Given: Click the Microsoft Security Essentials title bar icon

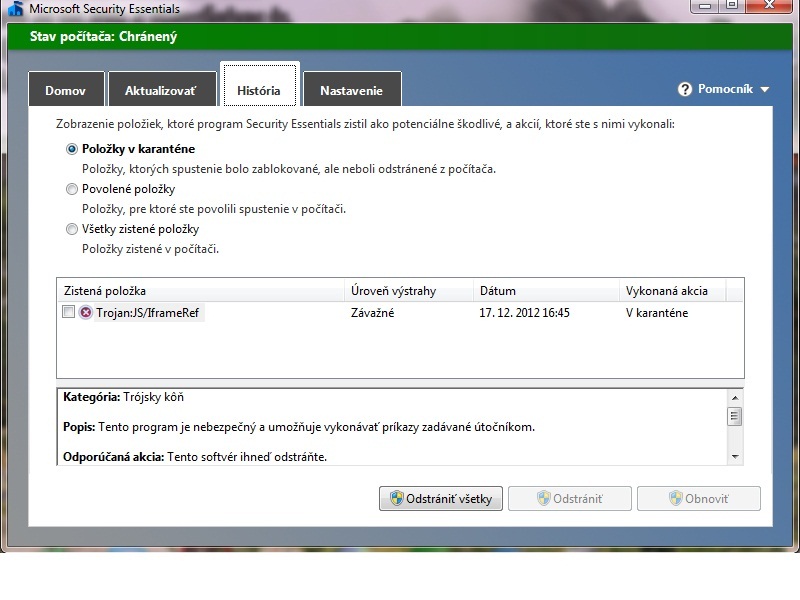Looking at the screenshot, I should coord(16,8).
